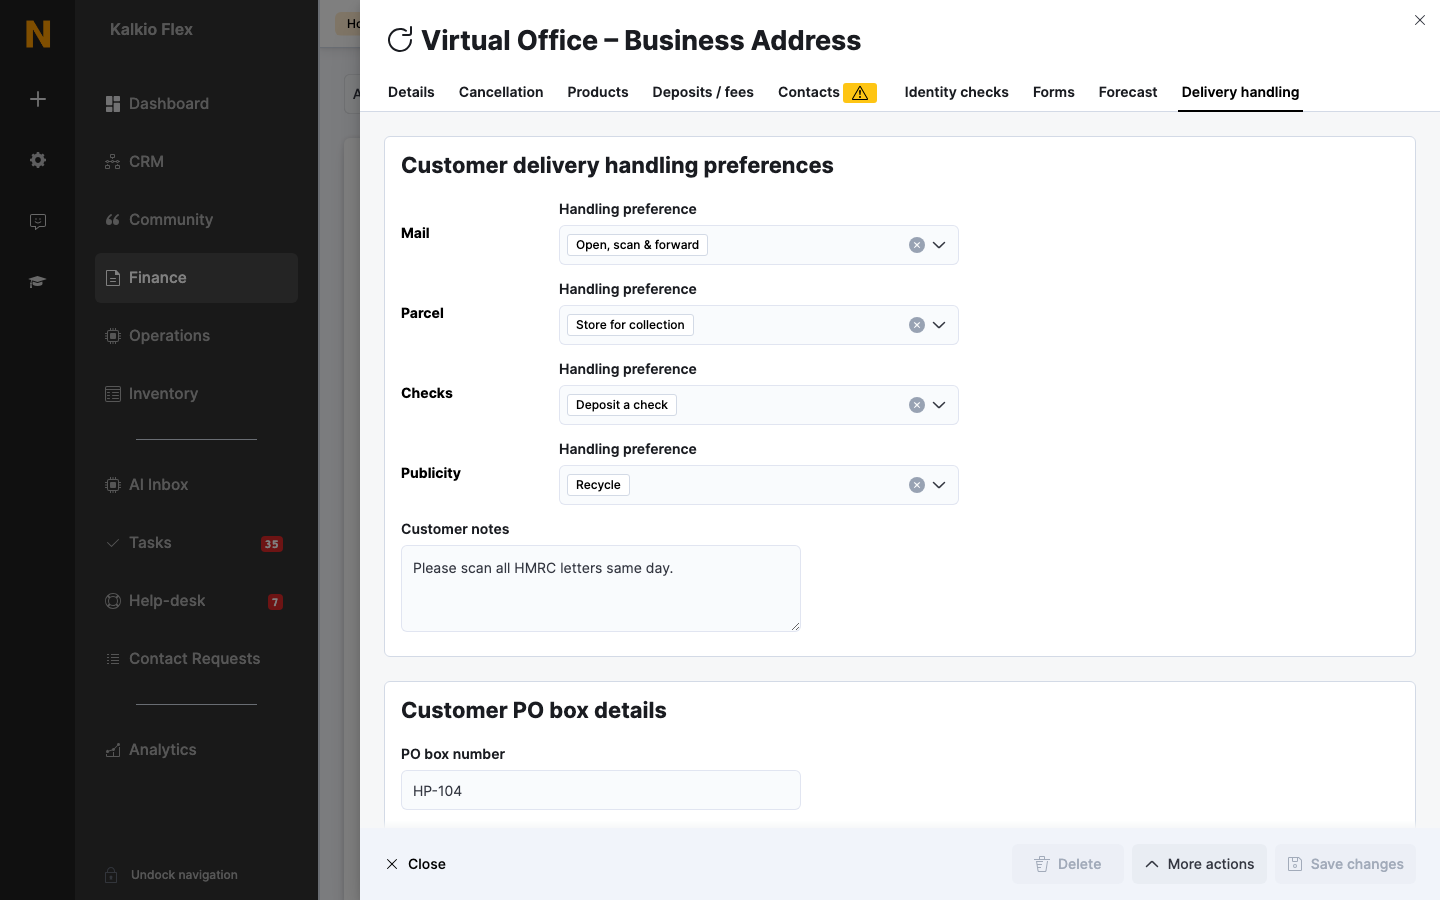Open the Products tab
The height and width of the screenshot is (900, 1440).
[598, 92]
